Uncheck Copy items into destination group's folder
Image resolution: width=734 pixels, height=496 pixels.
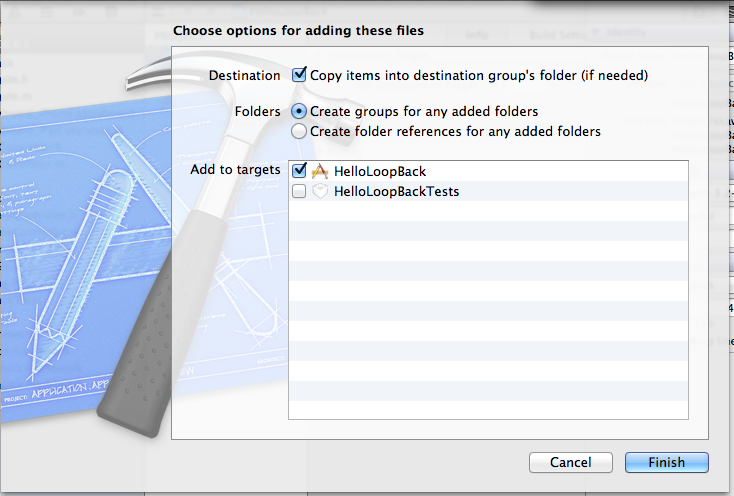point(299,75)
